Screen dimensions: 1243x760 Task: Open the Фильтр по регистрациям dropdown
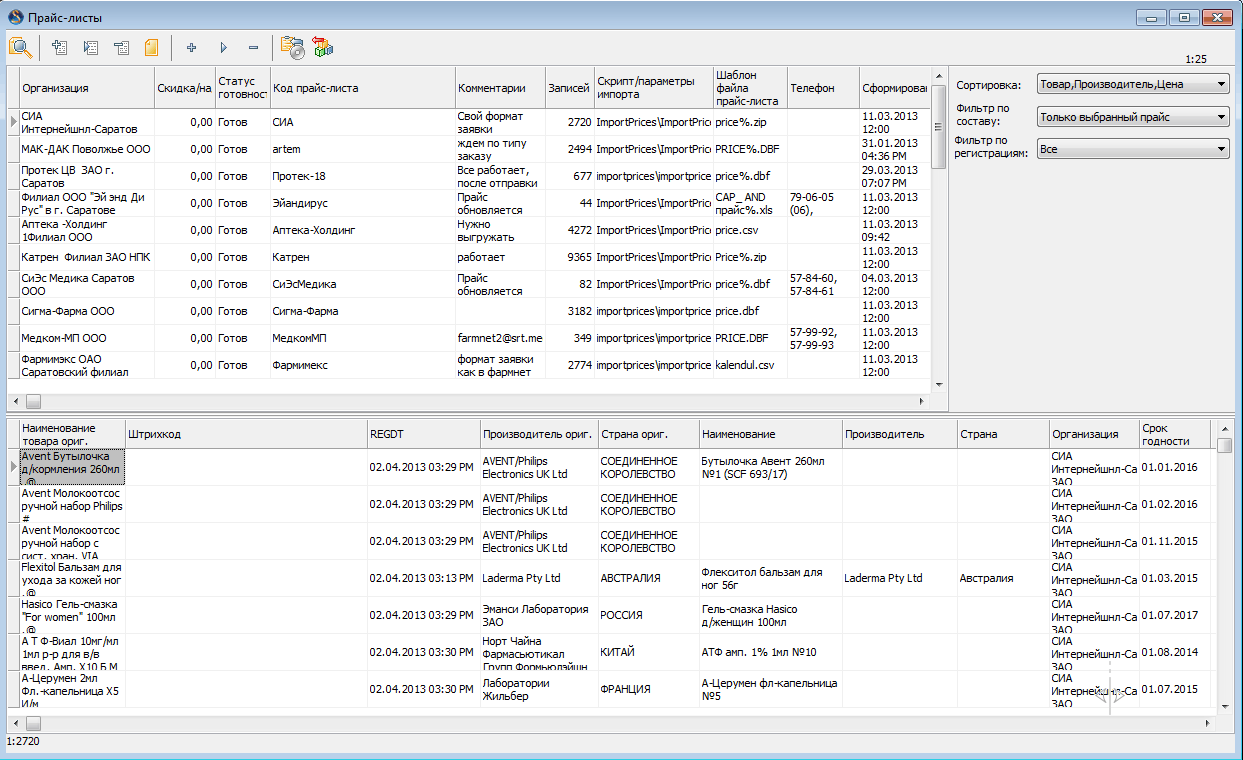[x=1133, y=149]
